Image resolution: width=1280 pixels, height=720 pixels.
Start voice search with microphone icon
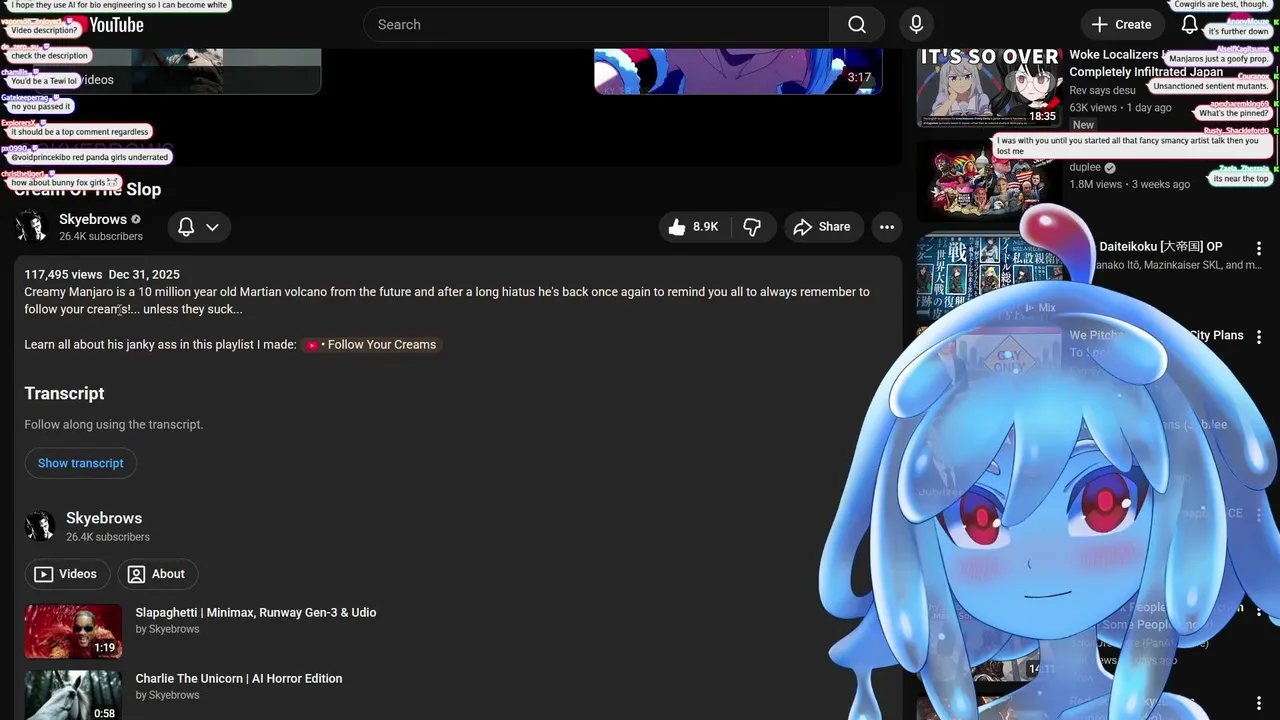(916, 24)
